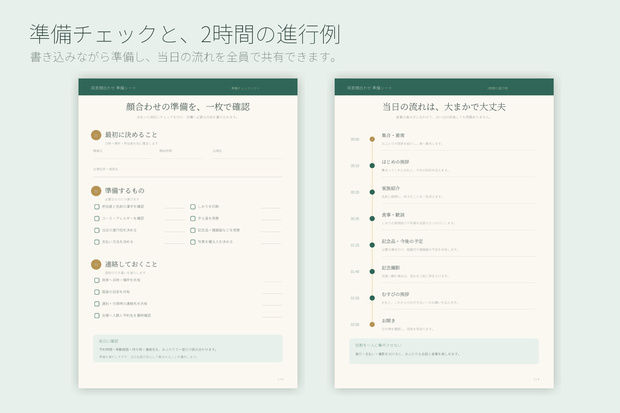Image resolution: width=620 pixels, height=413 pixels.
Task: Click the gold badge beside 最初に決めること
Action: pos(96,135)
